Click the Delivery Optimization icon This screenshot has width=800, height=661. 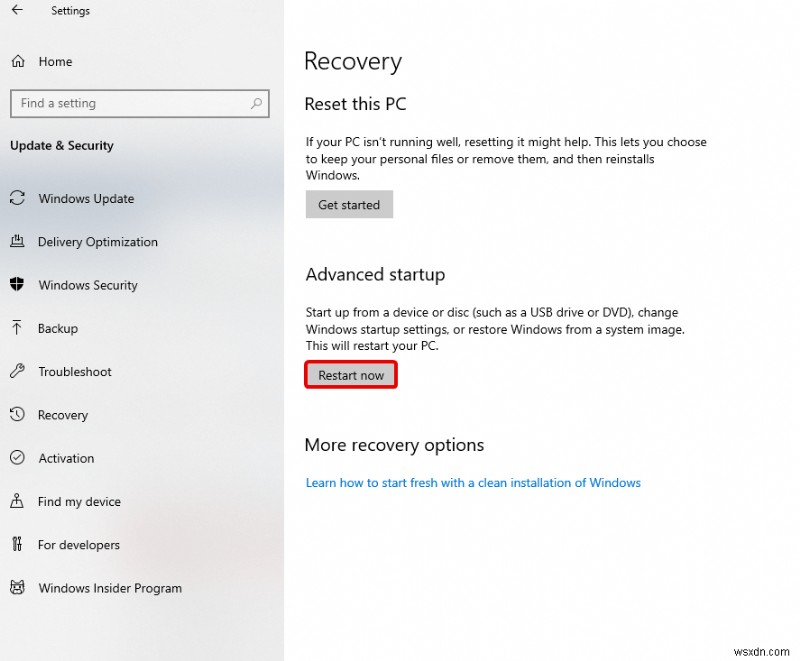pyautogui.click(x=17, y=242)
